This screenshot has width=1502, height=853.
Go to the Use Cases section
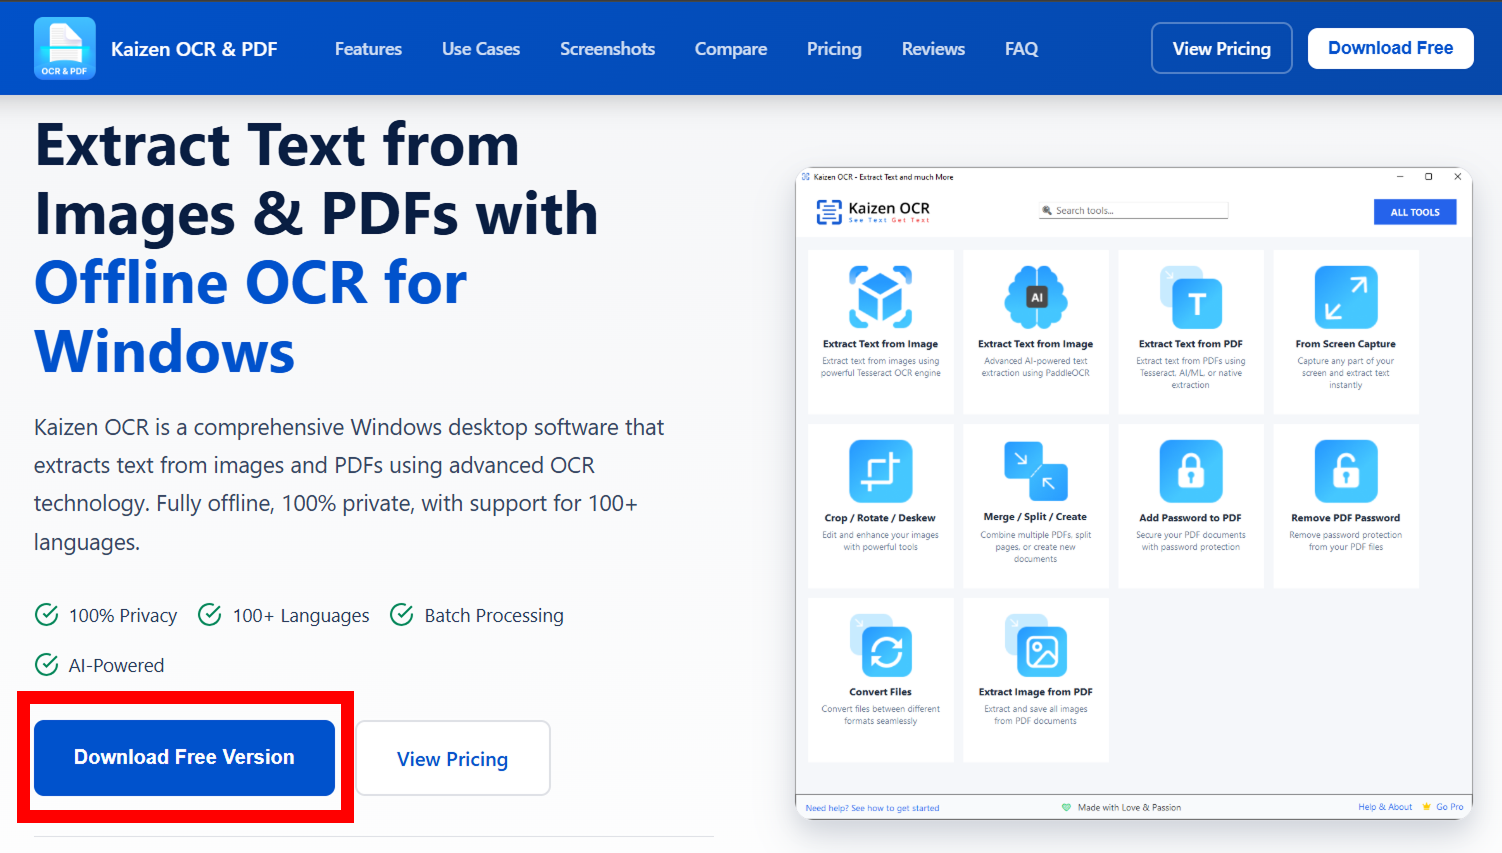(x=481, y=49)
